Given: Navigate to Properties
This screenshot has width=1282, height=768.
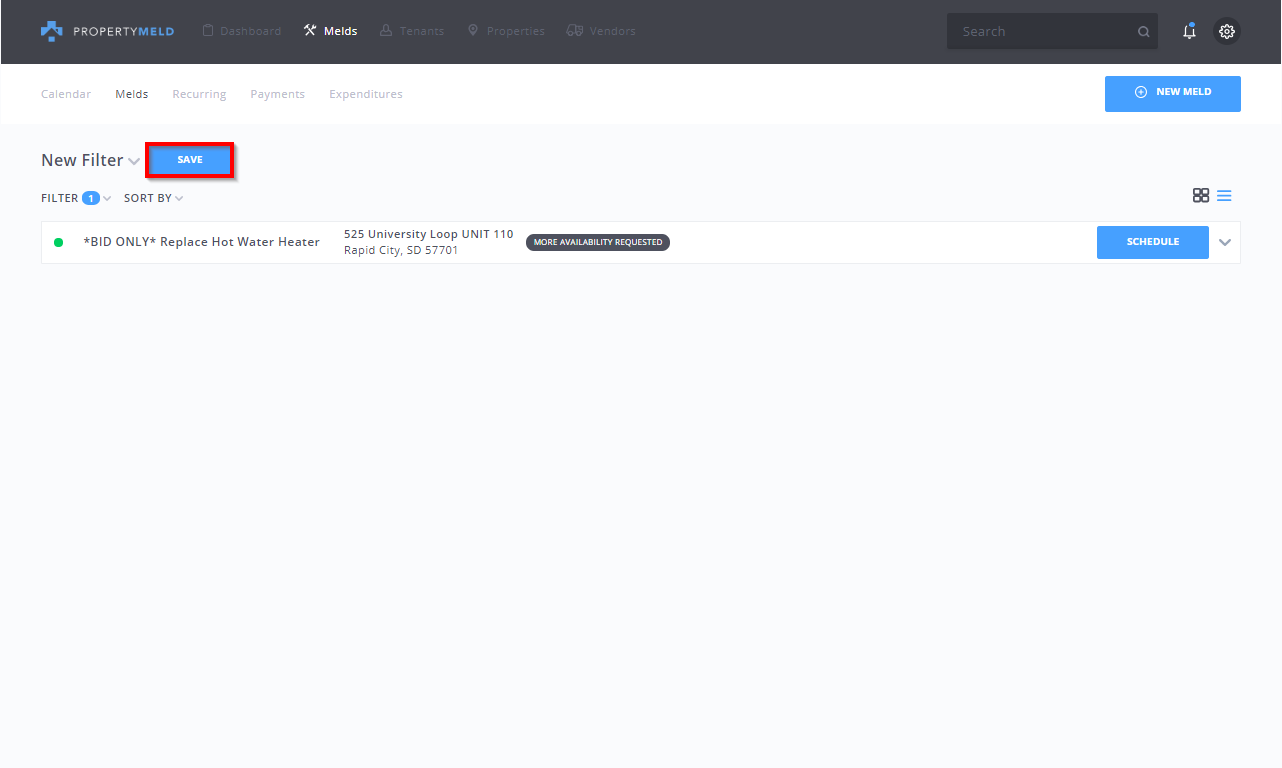Looking at the screenshot, I should tap(506, 31).
